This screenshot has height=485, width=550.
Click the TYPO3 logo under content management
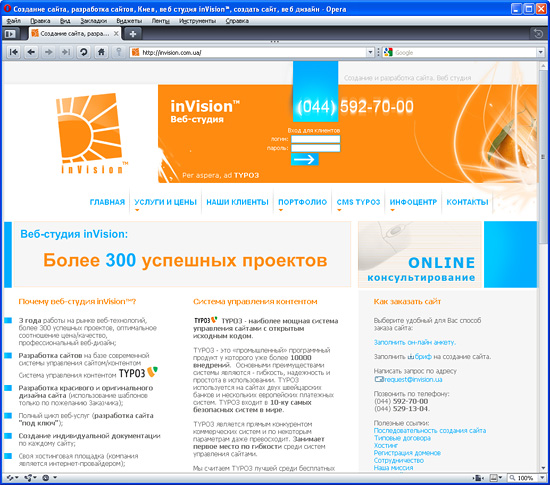click(x=138, y=372)
